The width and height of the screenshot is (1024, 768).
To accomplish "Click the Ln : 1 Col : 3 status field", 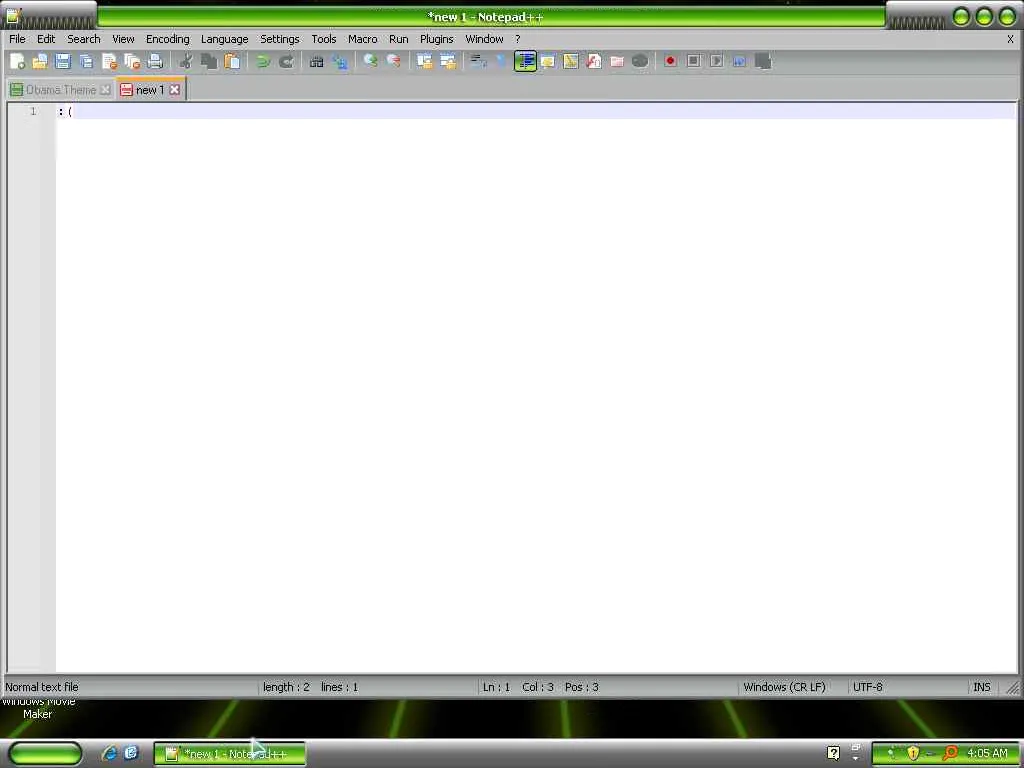I will pos(540,687).
